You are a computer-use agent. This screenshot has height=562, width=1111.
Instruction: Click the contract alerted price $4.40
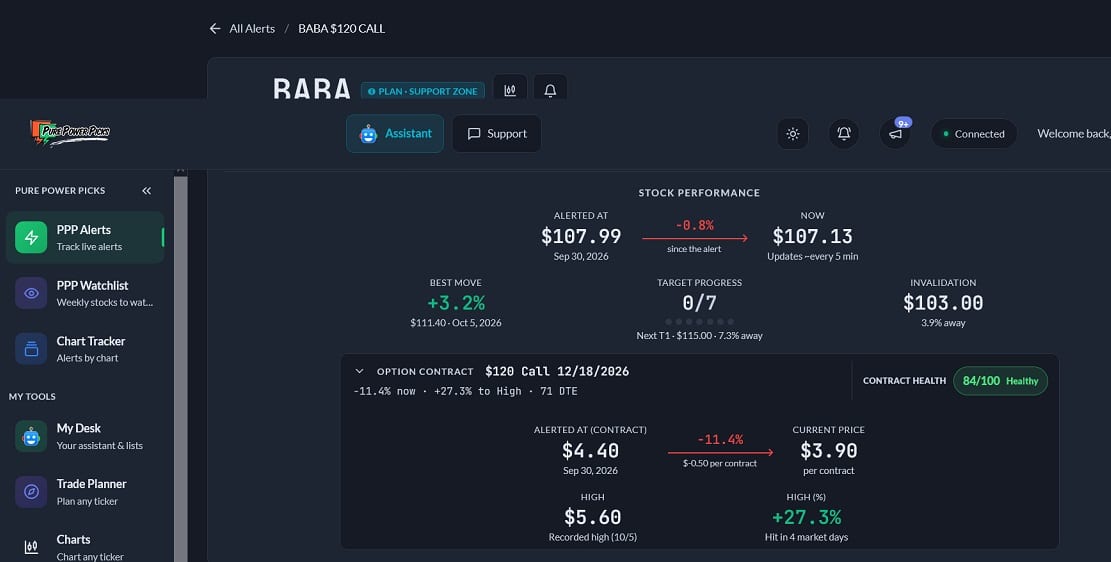pyautogui.click(x=590, y=451)
